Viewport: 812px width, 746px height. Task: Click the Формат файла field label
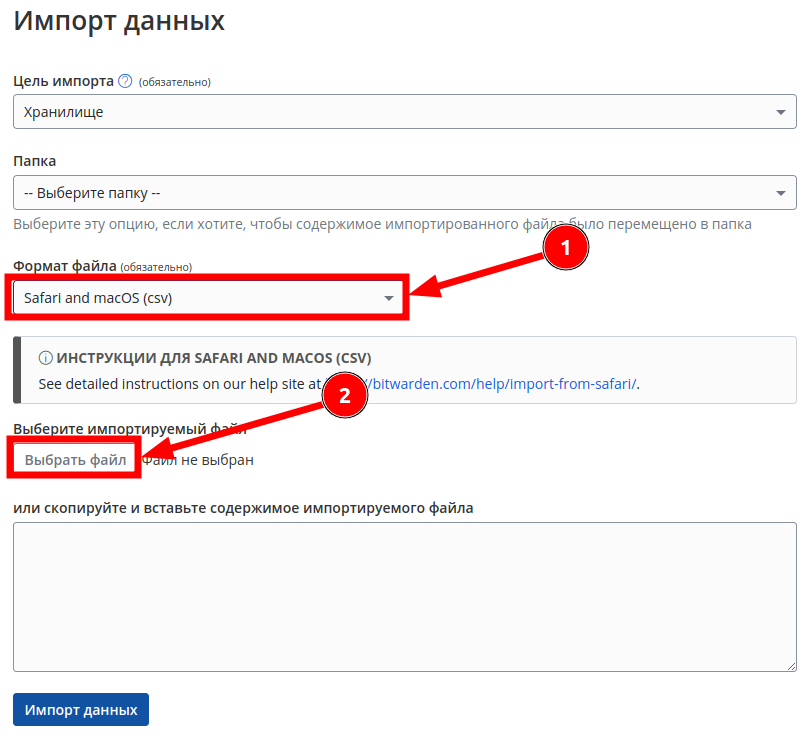coord(64,266)
